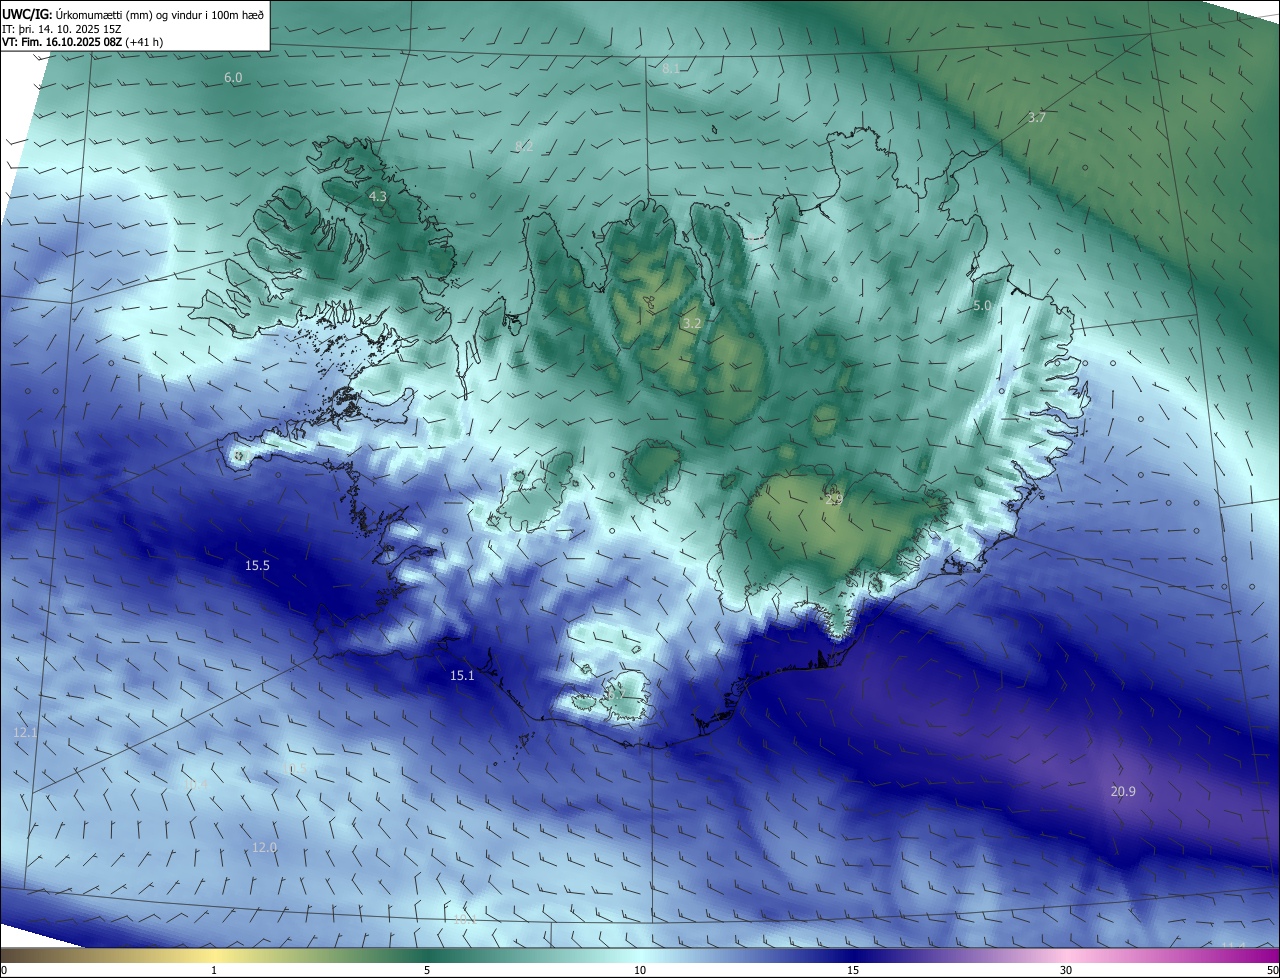This screenshot has height=978, width=1280.
Task: Click the 1 tick on the color scale
Action: (214, 971)
